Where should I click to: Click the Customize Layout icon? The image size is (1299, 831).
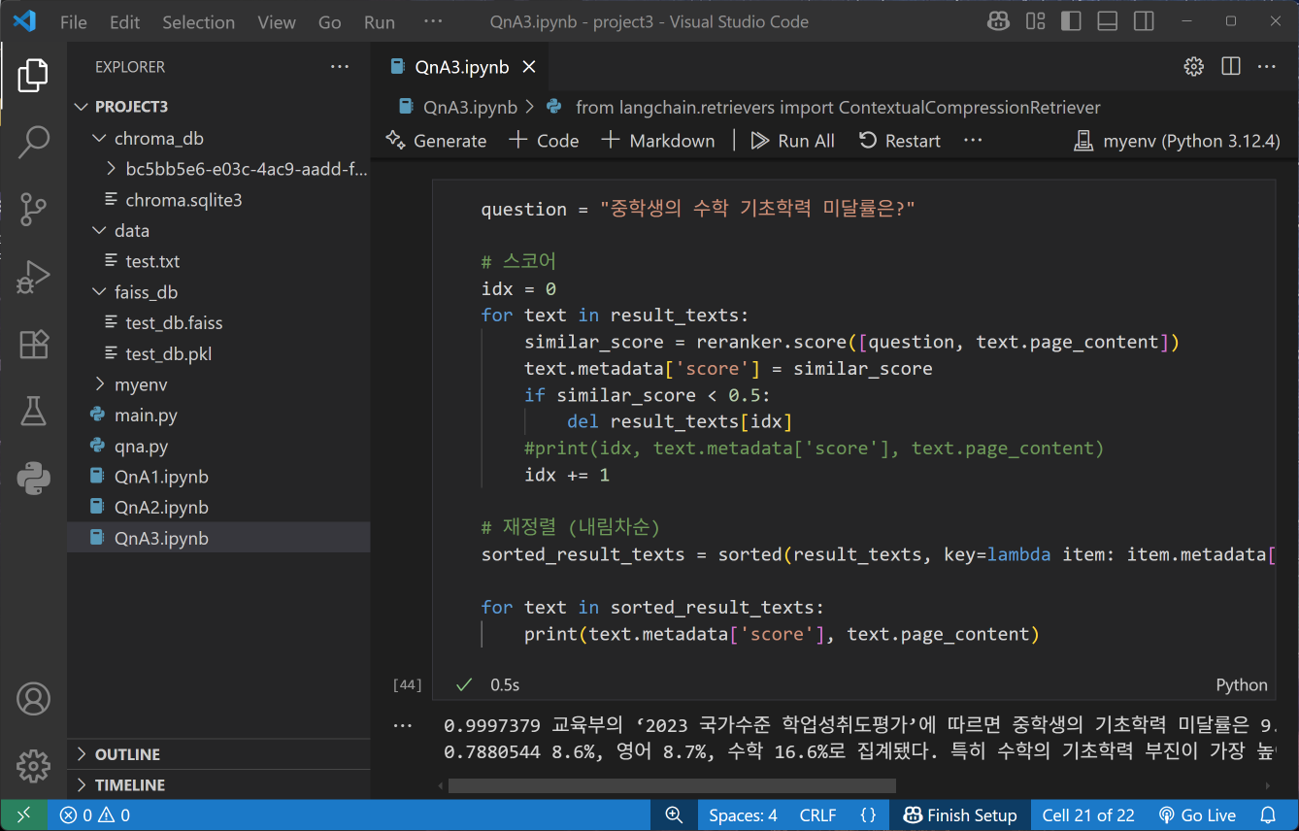pyautogui.click(x=1035, y=21)
